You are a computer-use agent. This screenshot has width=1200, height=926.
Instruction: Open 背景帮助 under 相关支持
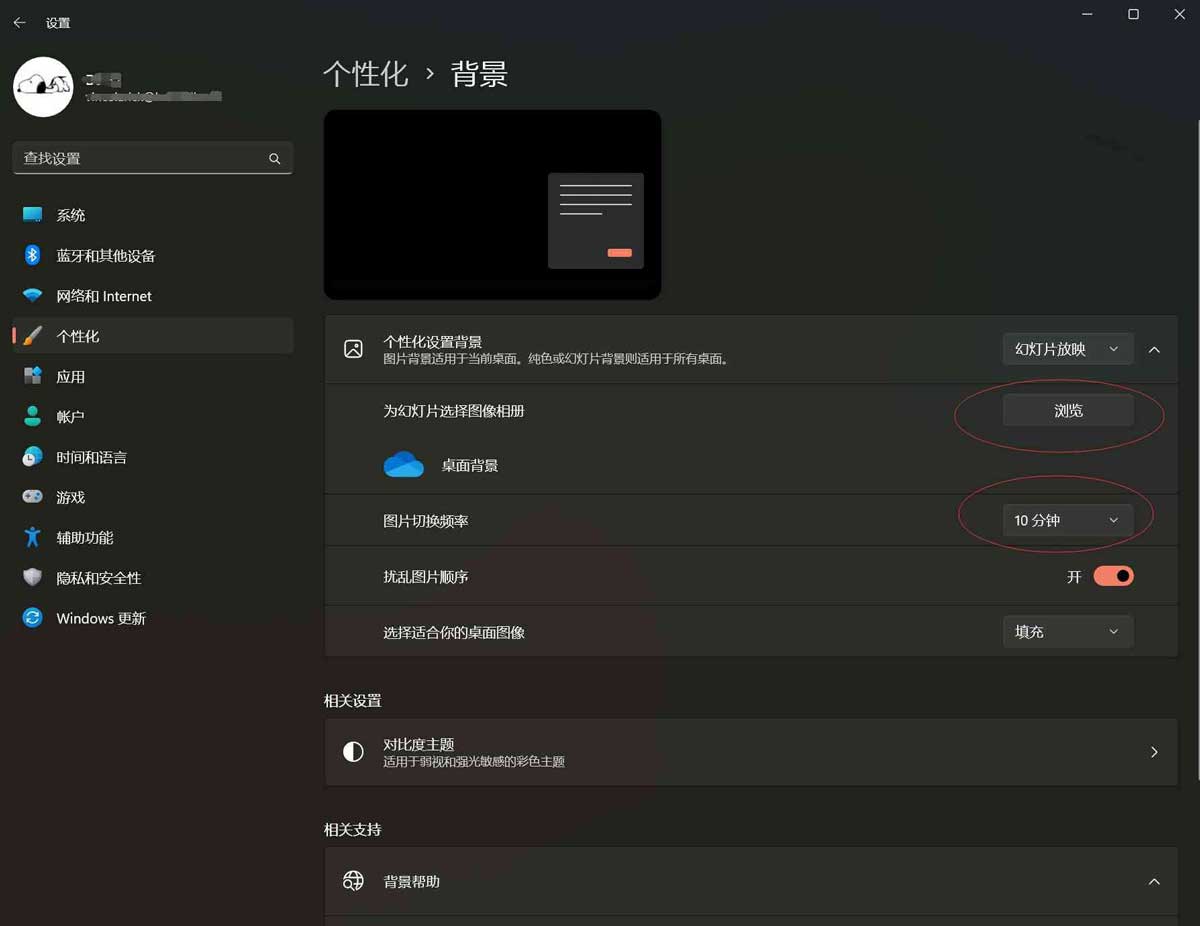pos(751,881)
